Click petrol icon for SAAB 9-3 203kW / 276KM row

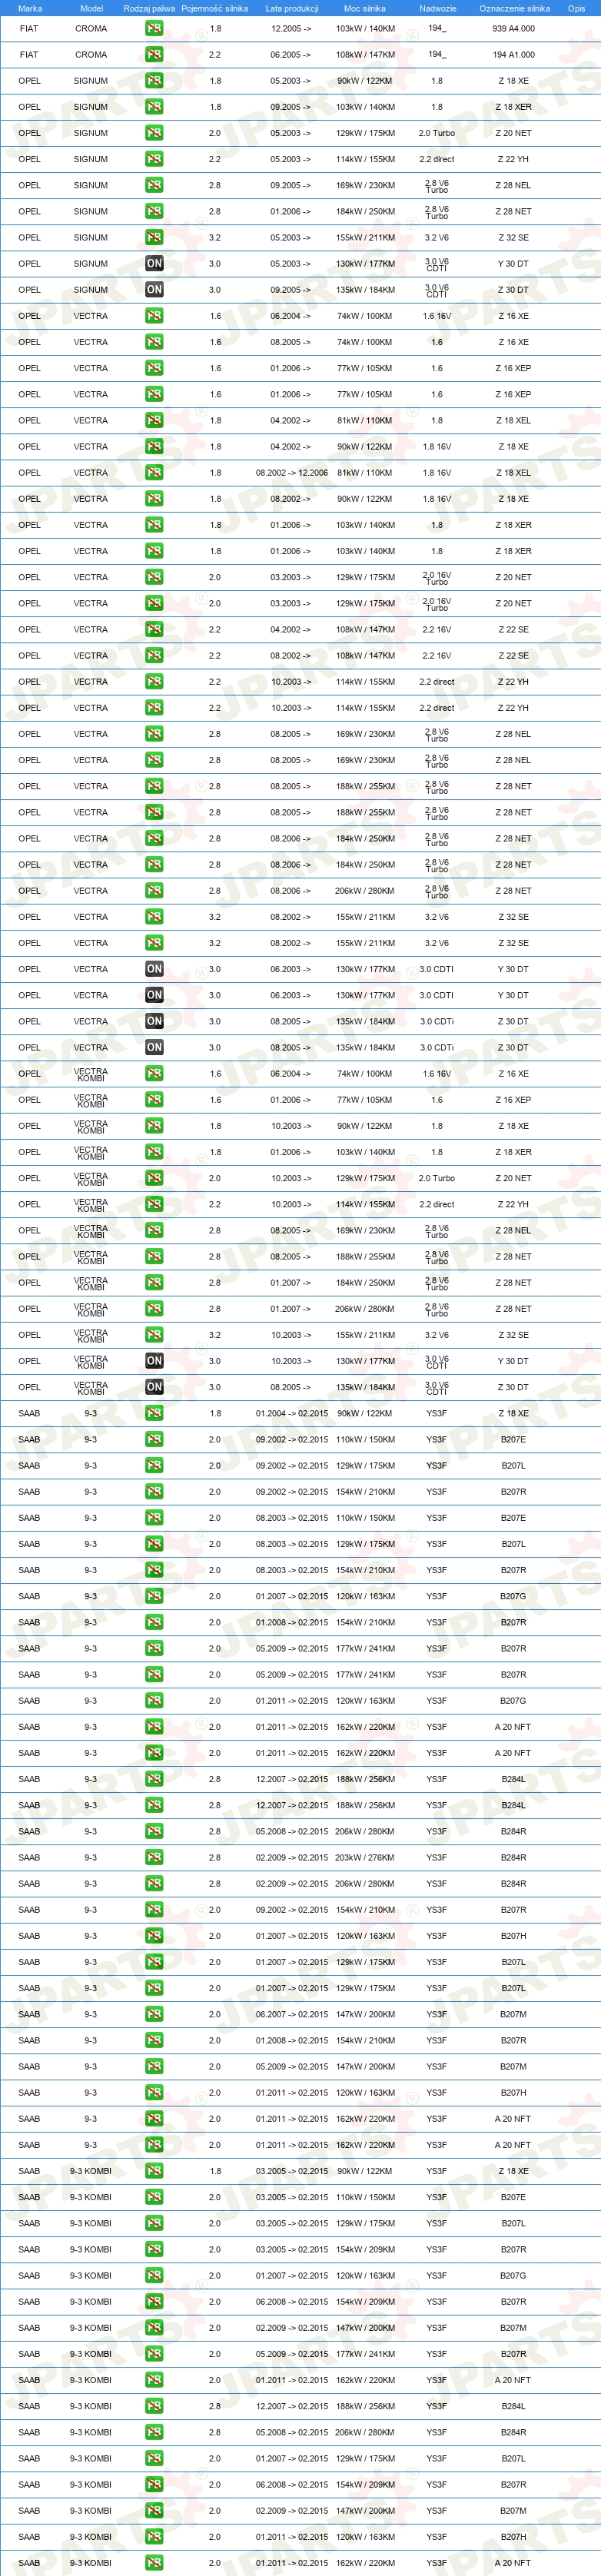coord(154,1857)
